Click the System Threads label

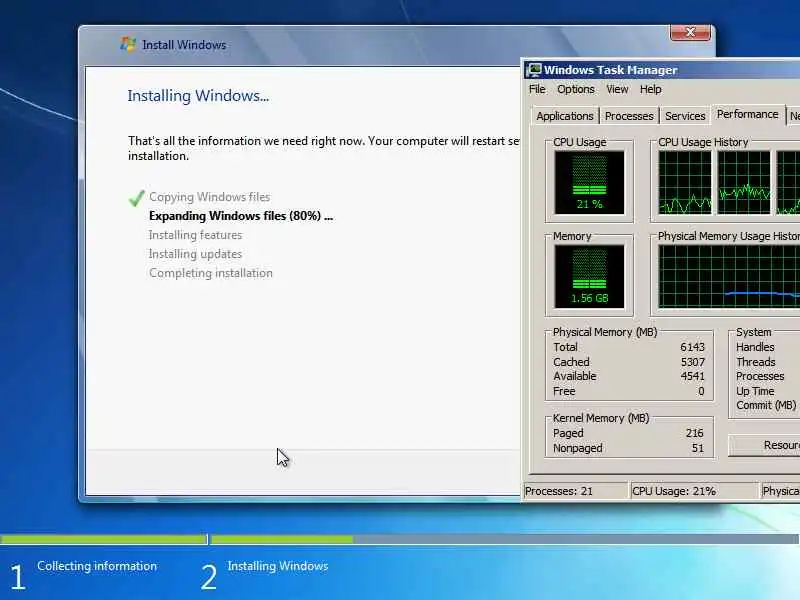(x=756, y=362)
